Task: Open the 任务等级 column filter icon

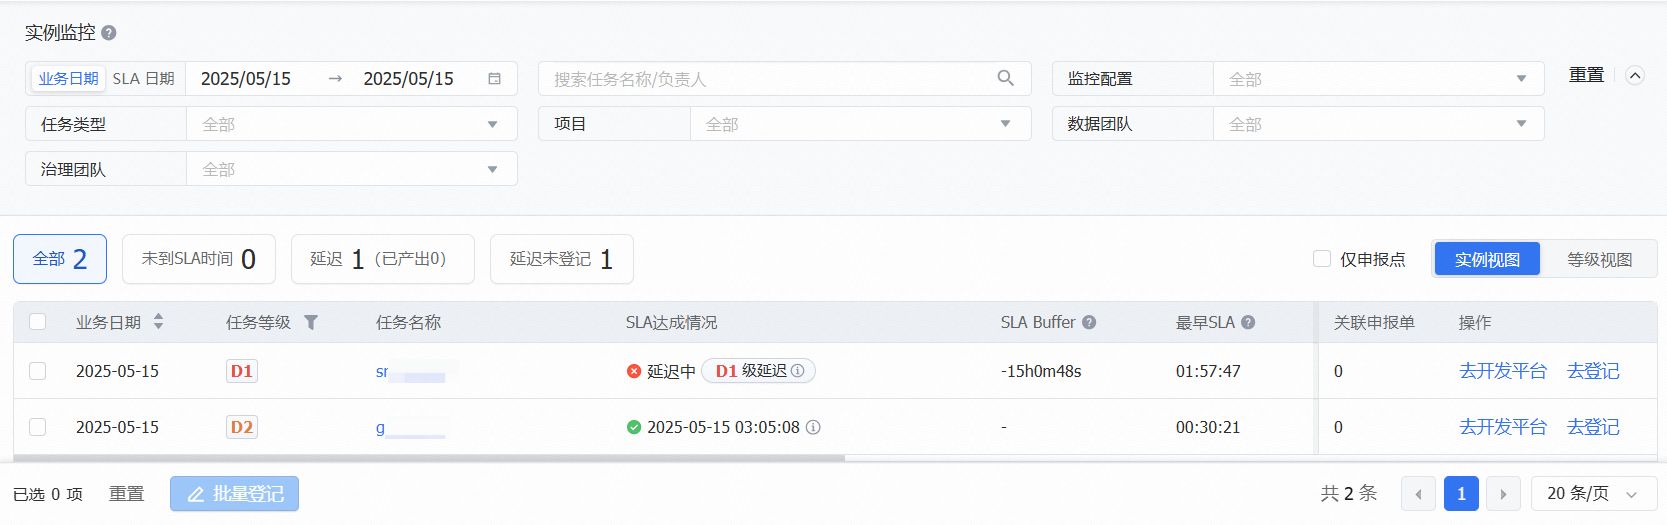Action: coord(311,322)
